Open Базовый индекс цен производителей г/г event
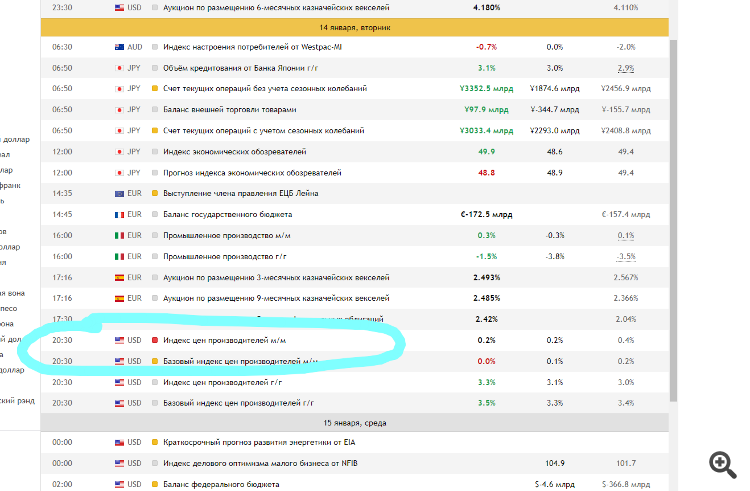Image resolution: width=750 pixels, height=491 pixels. coord(238,403)
